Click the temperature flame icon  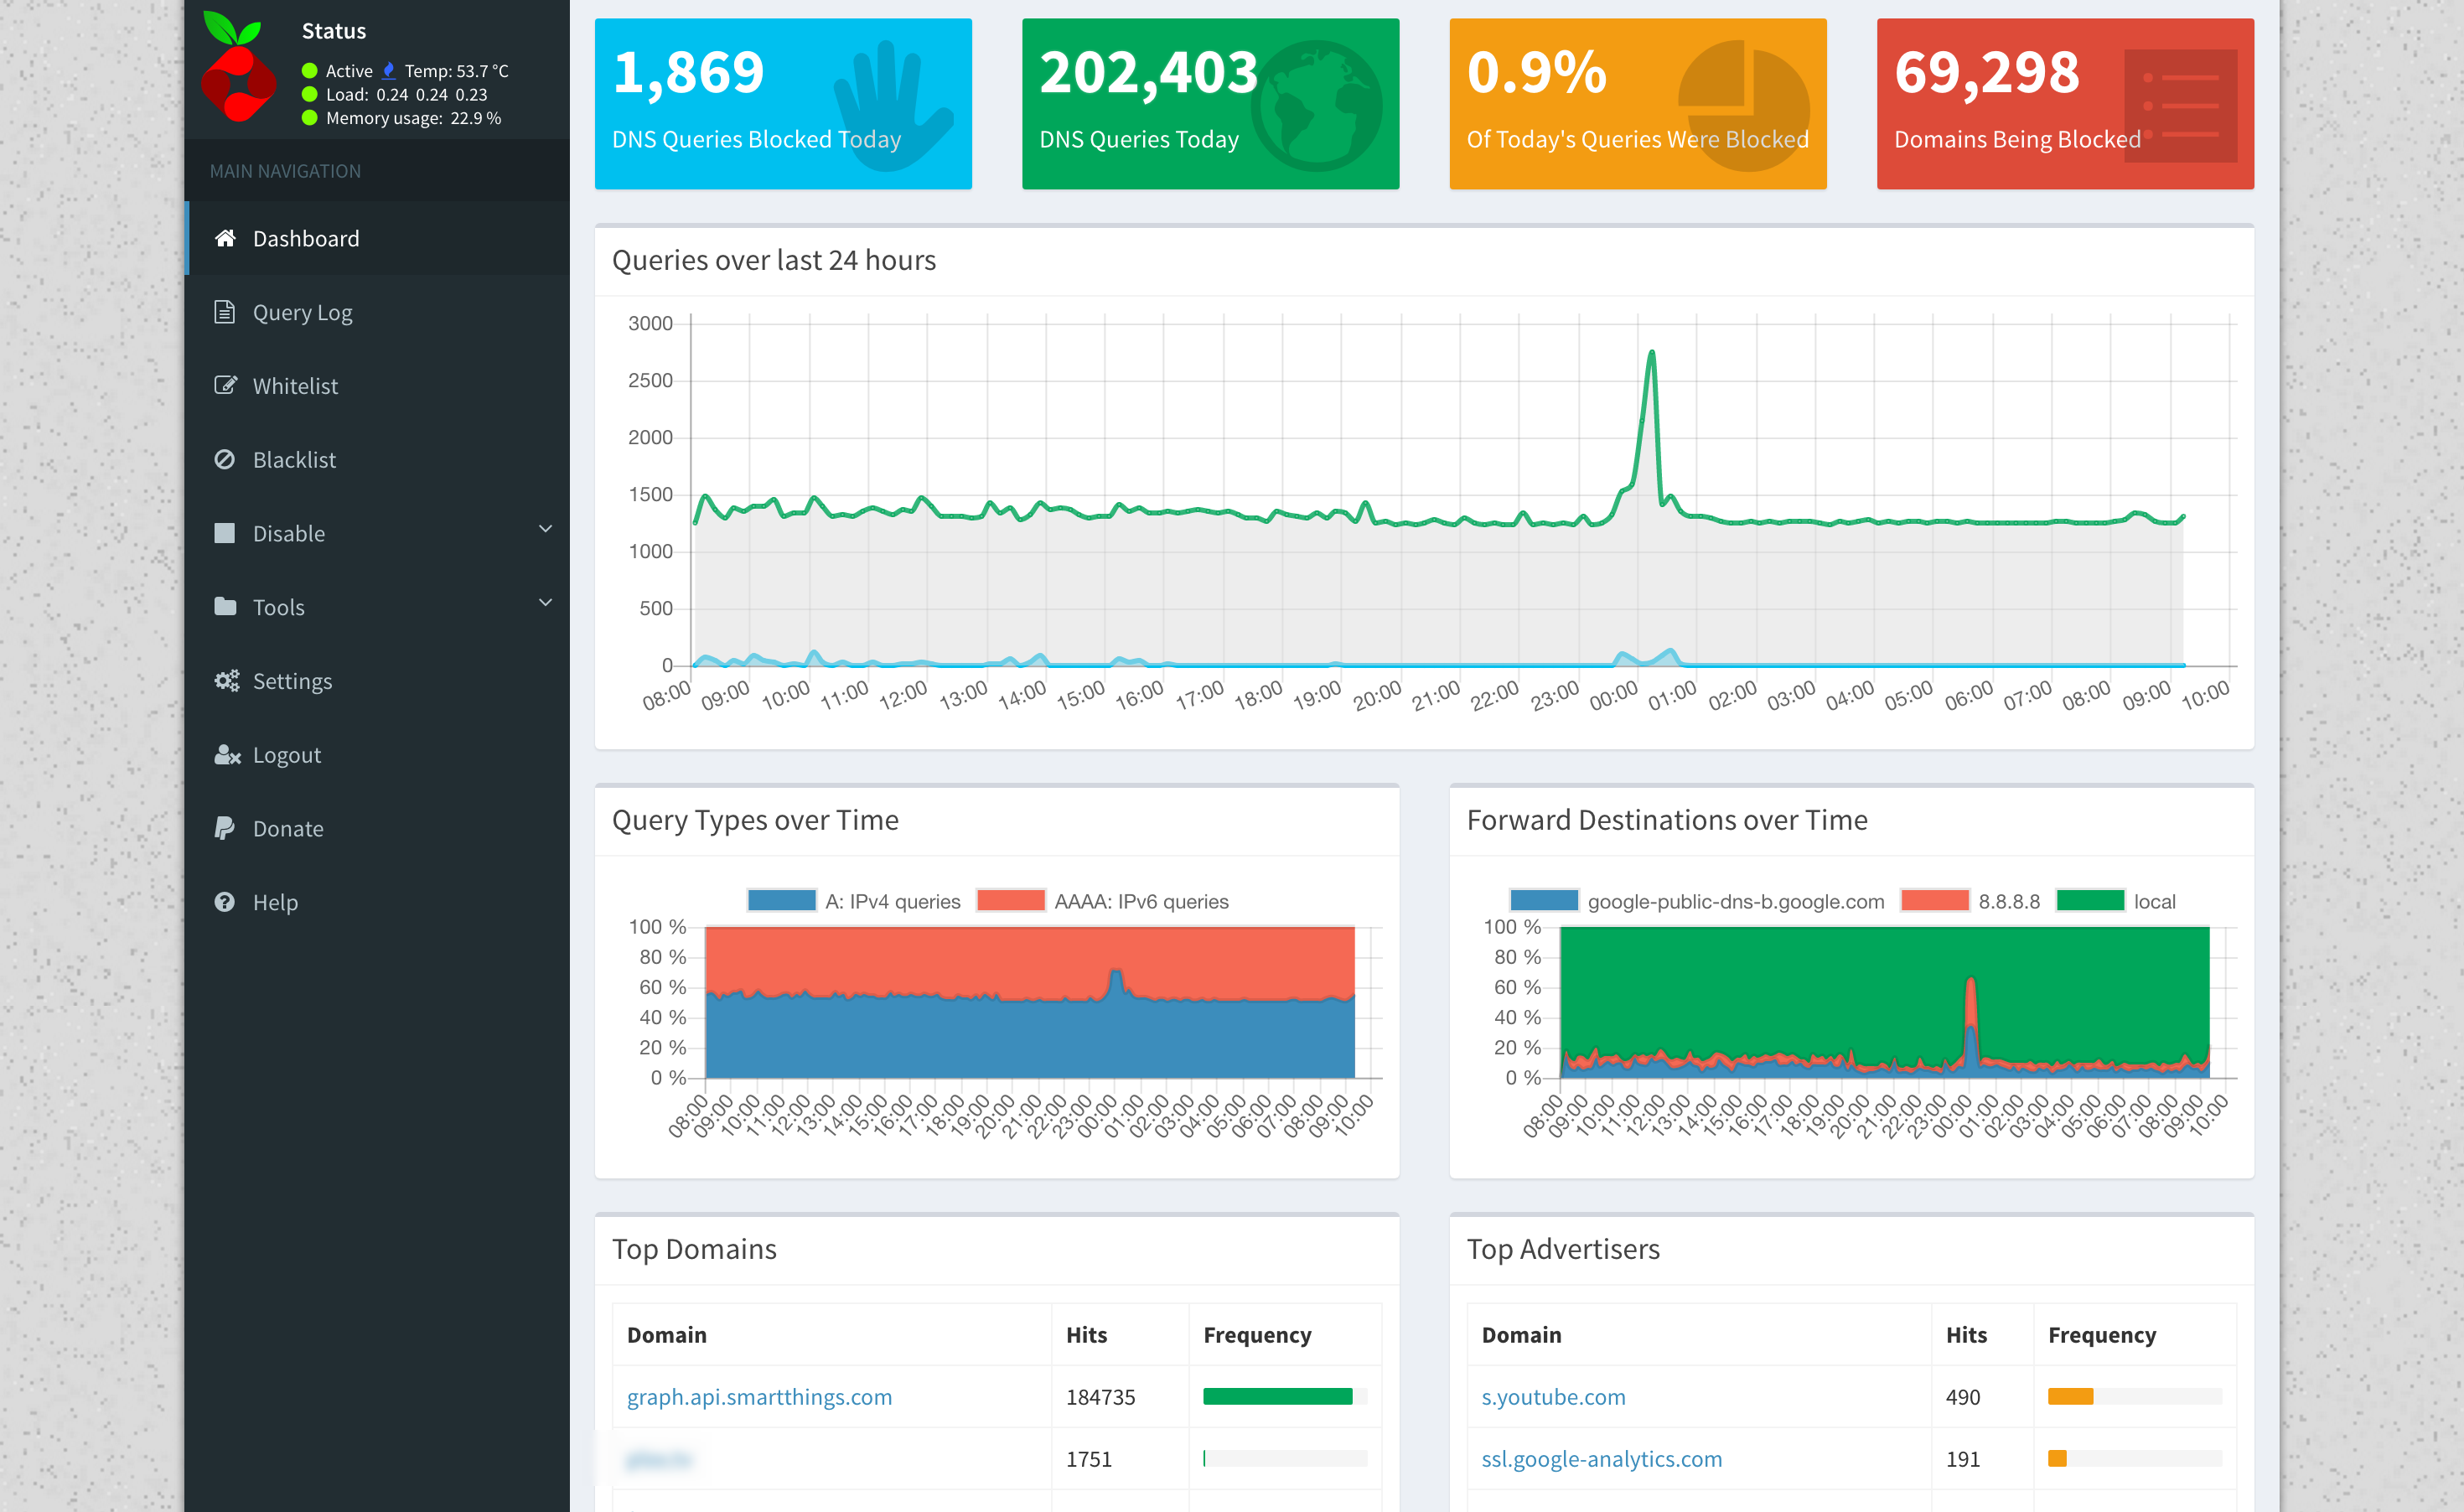click(389, 71)
